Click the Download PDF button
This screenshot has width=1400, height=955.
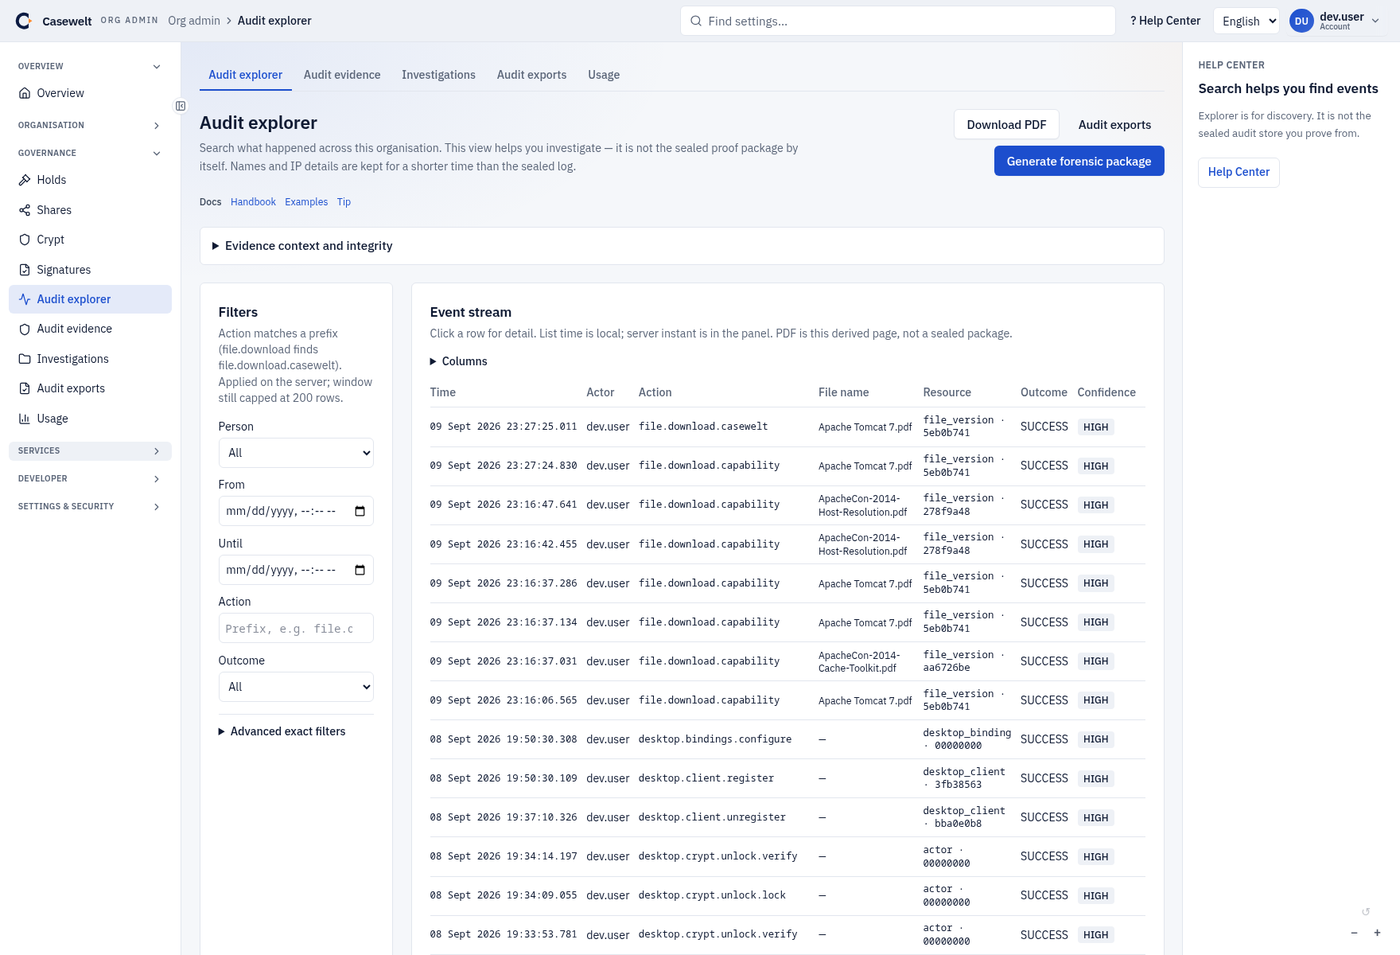coord(1006,125)
